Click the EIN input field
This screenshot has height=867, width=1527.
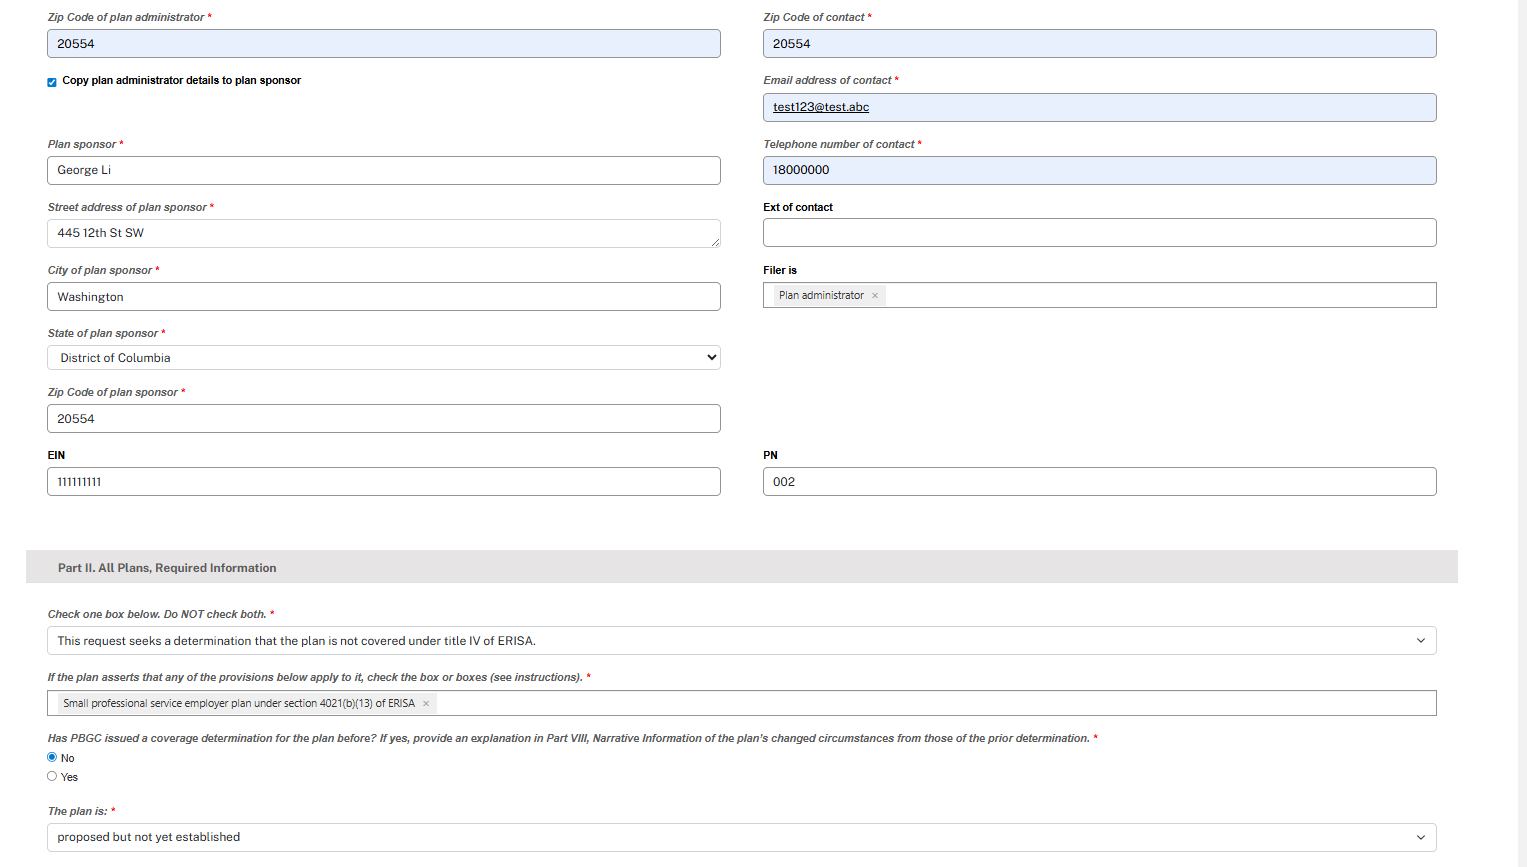click(383, 482)
